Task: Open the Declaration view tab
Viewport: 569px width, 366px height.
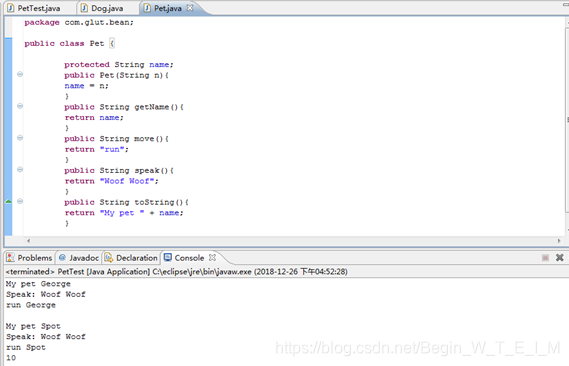Action: (x=131, y=258)
